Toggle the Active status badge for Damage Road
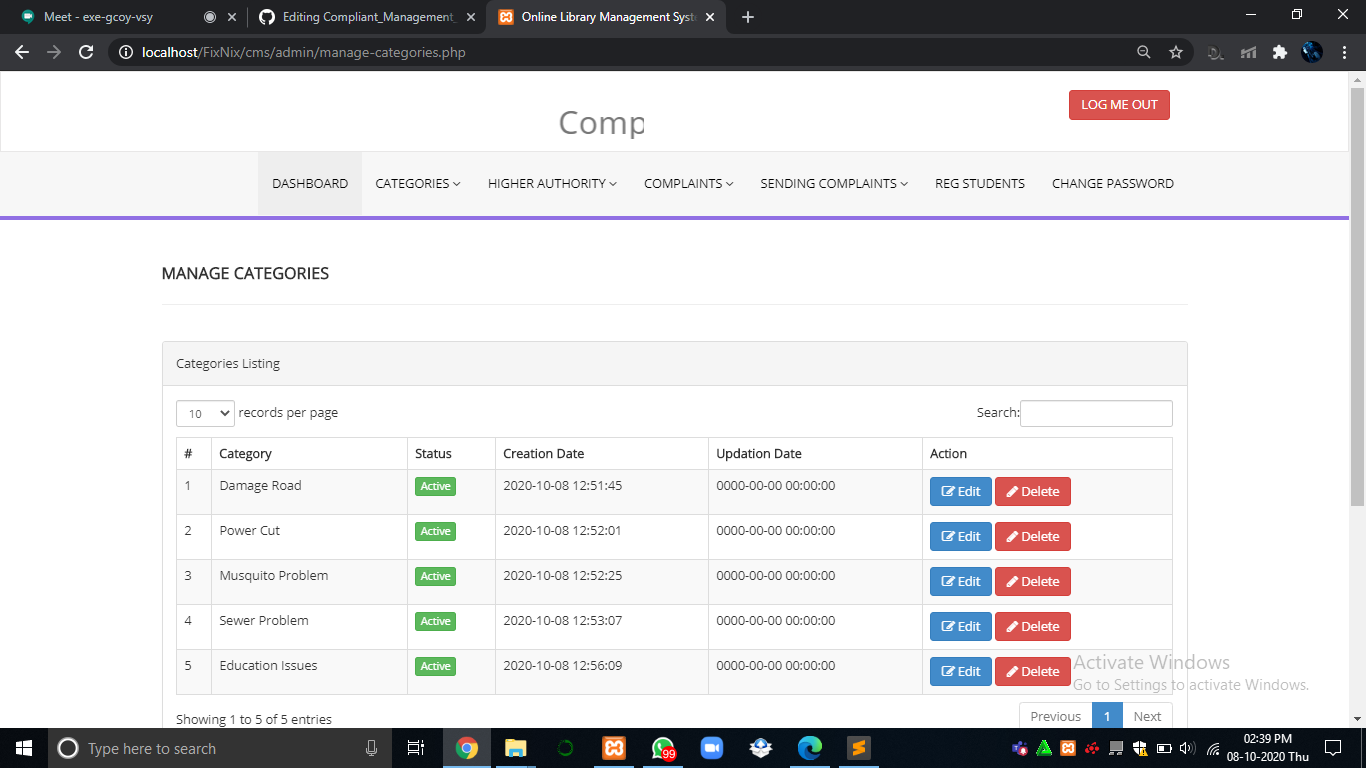 (435, 486)
